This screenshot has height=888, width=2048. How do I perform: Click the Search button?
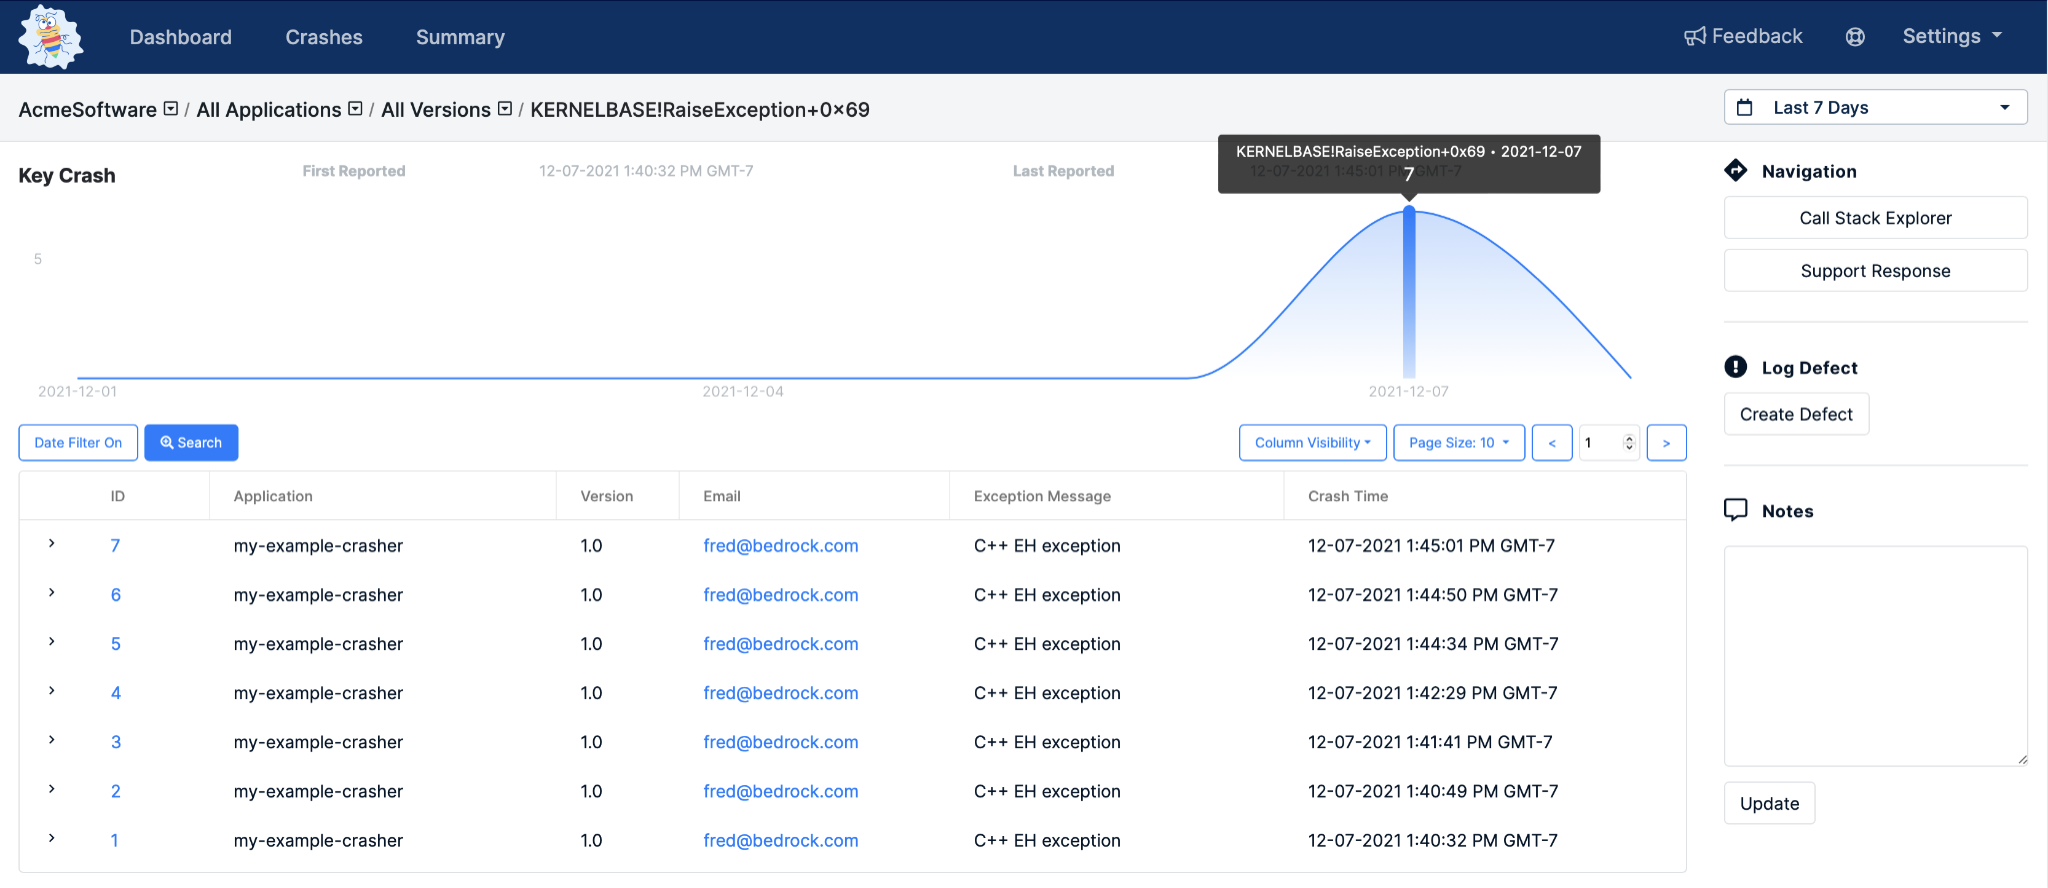click(191, 442)
